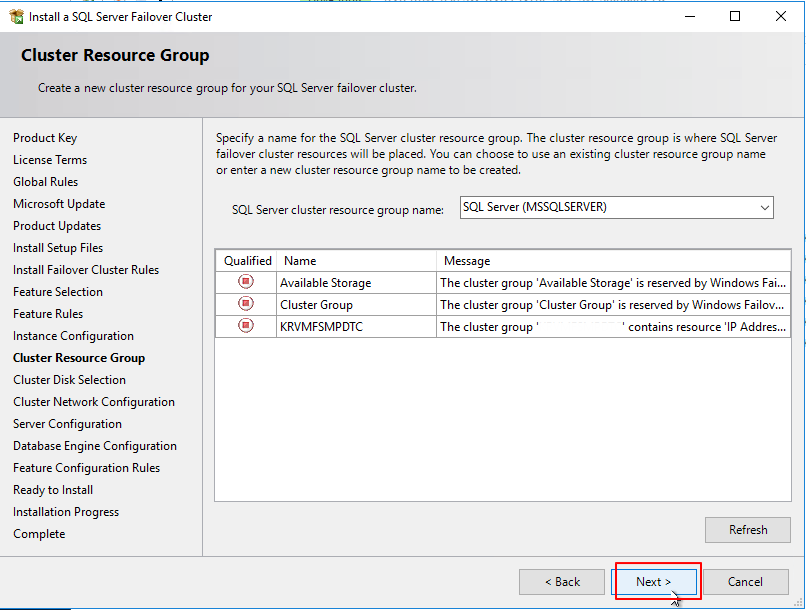
Task: Jump to the Database Engine Configuration step
Action: tap(95, 446)
